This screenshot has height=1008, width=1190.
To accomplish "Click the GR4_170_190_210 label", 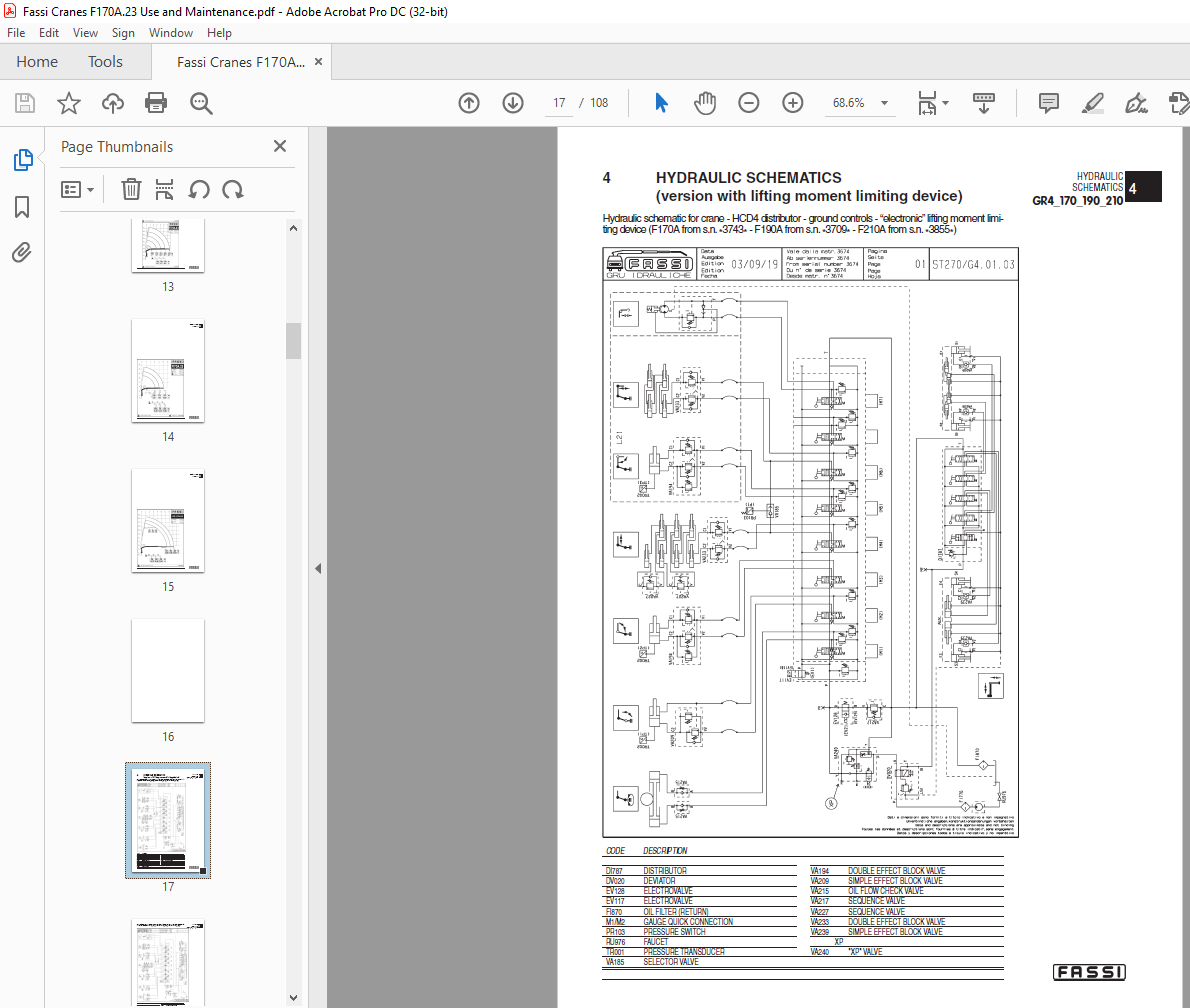I will 1077,201.
